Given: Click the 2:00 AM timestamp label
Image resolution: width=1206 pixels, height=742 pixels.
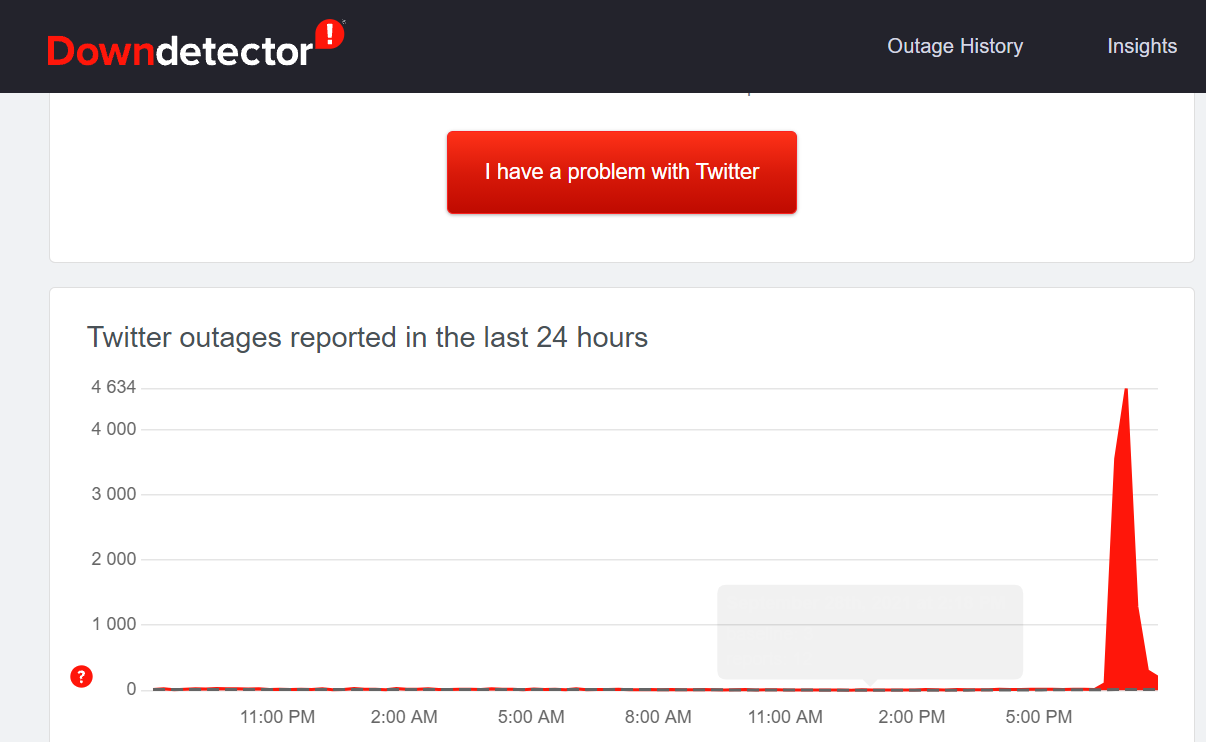Looking at the screenshot, I should [x=404, y=717].
